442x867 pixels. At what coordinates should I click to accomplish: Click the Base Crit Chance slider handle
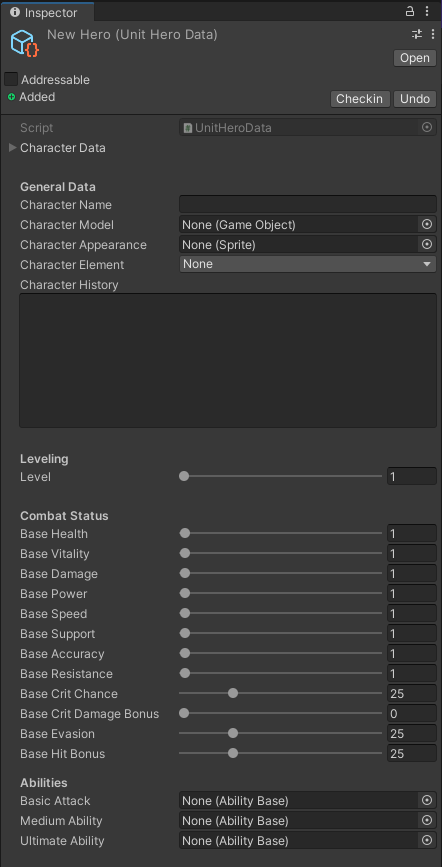click(233, 693)
